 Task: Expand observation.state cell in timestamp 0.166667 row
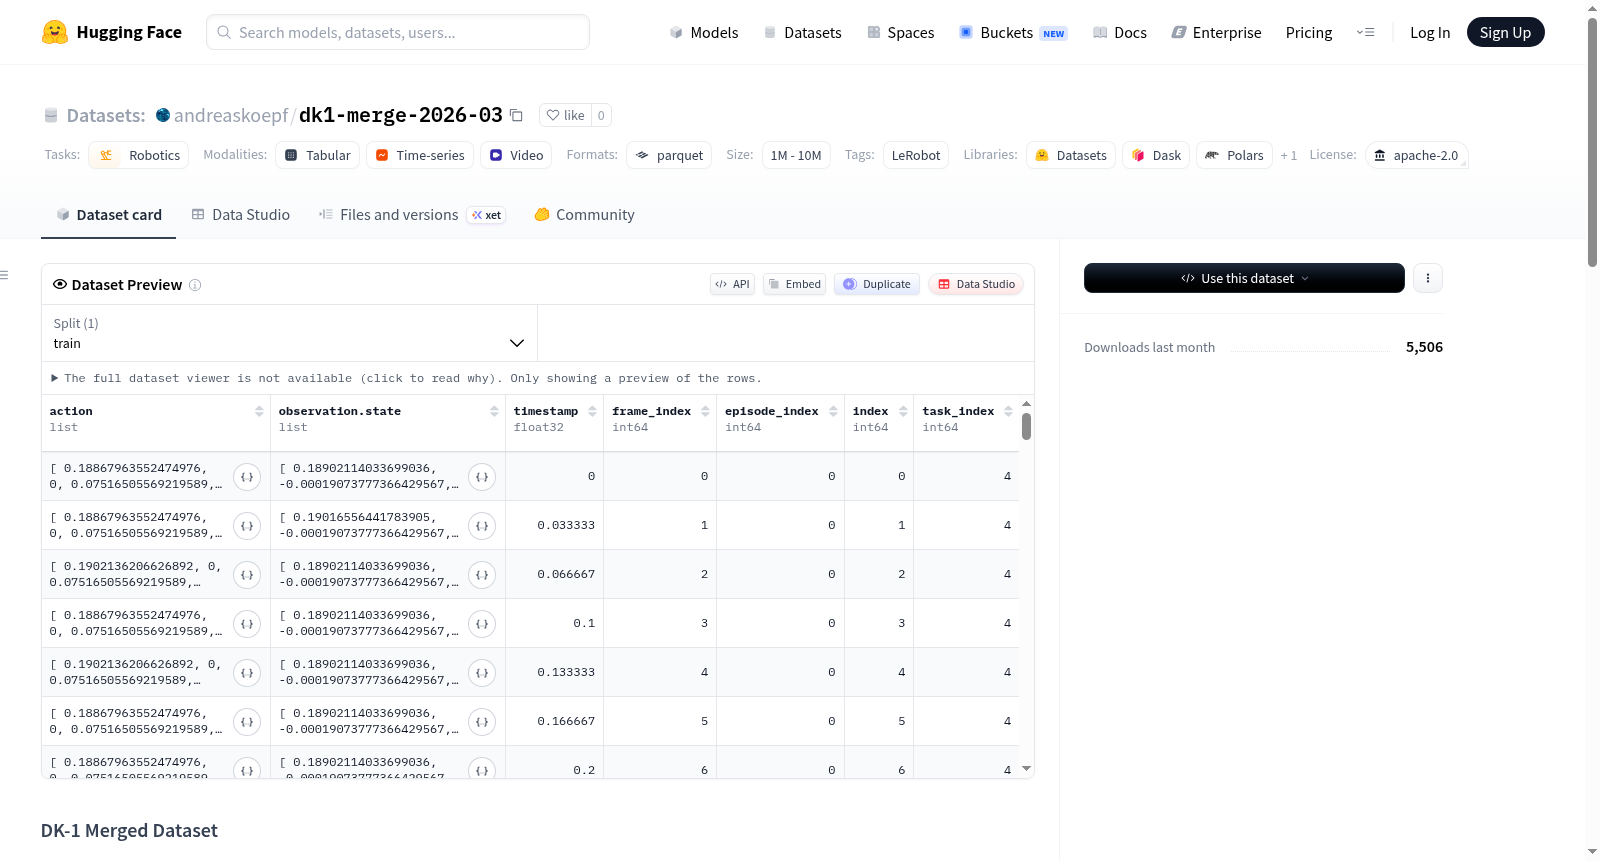pyautogui.click(x=482, y=722)
